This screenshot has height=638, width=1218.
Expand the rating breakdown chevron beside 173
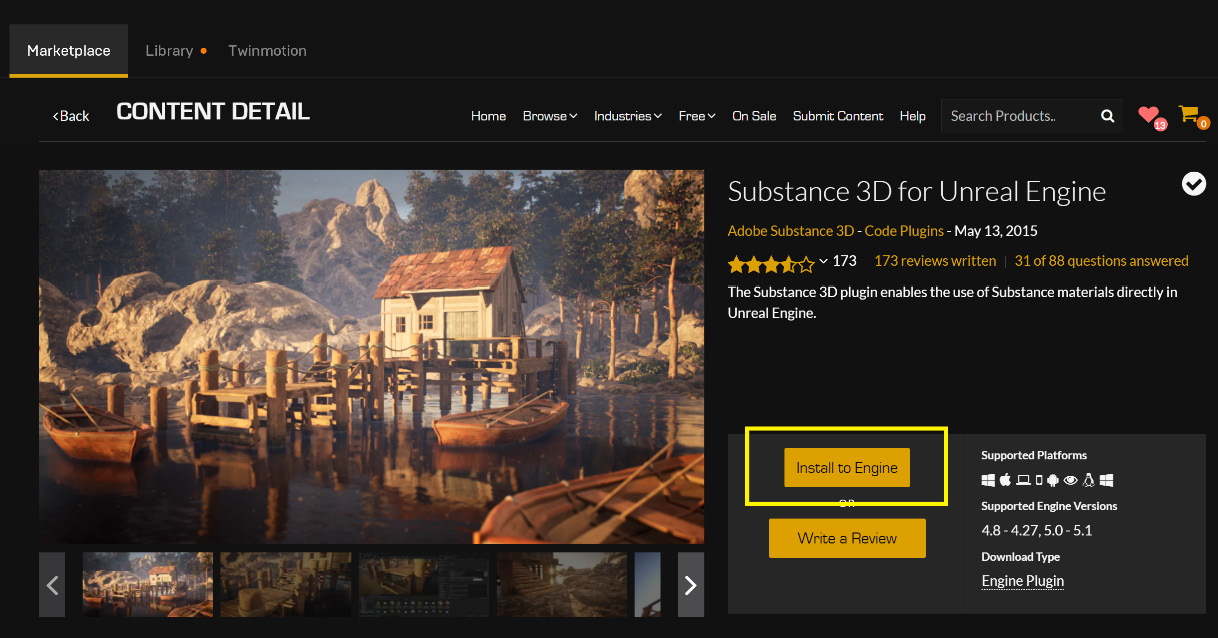point(823,261)
